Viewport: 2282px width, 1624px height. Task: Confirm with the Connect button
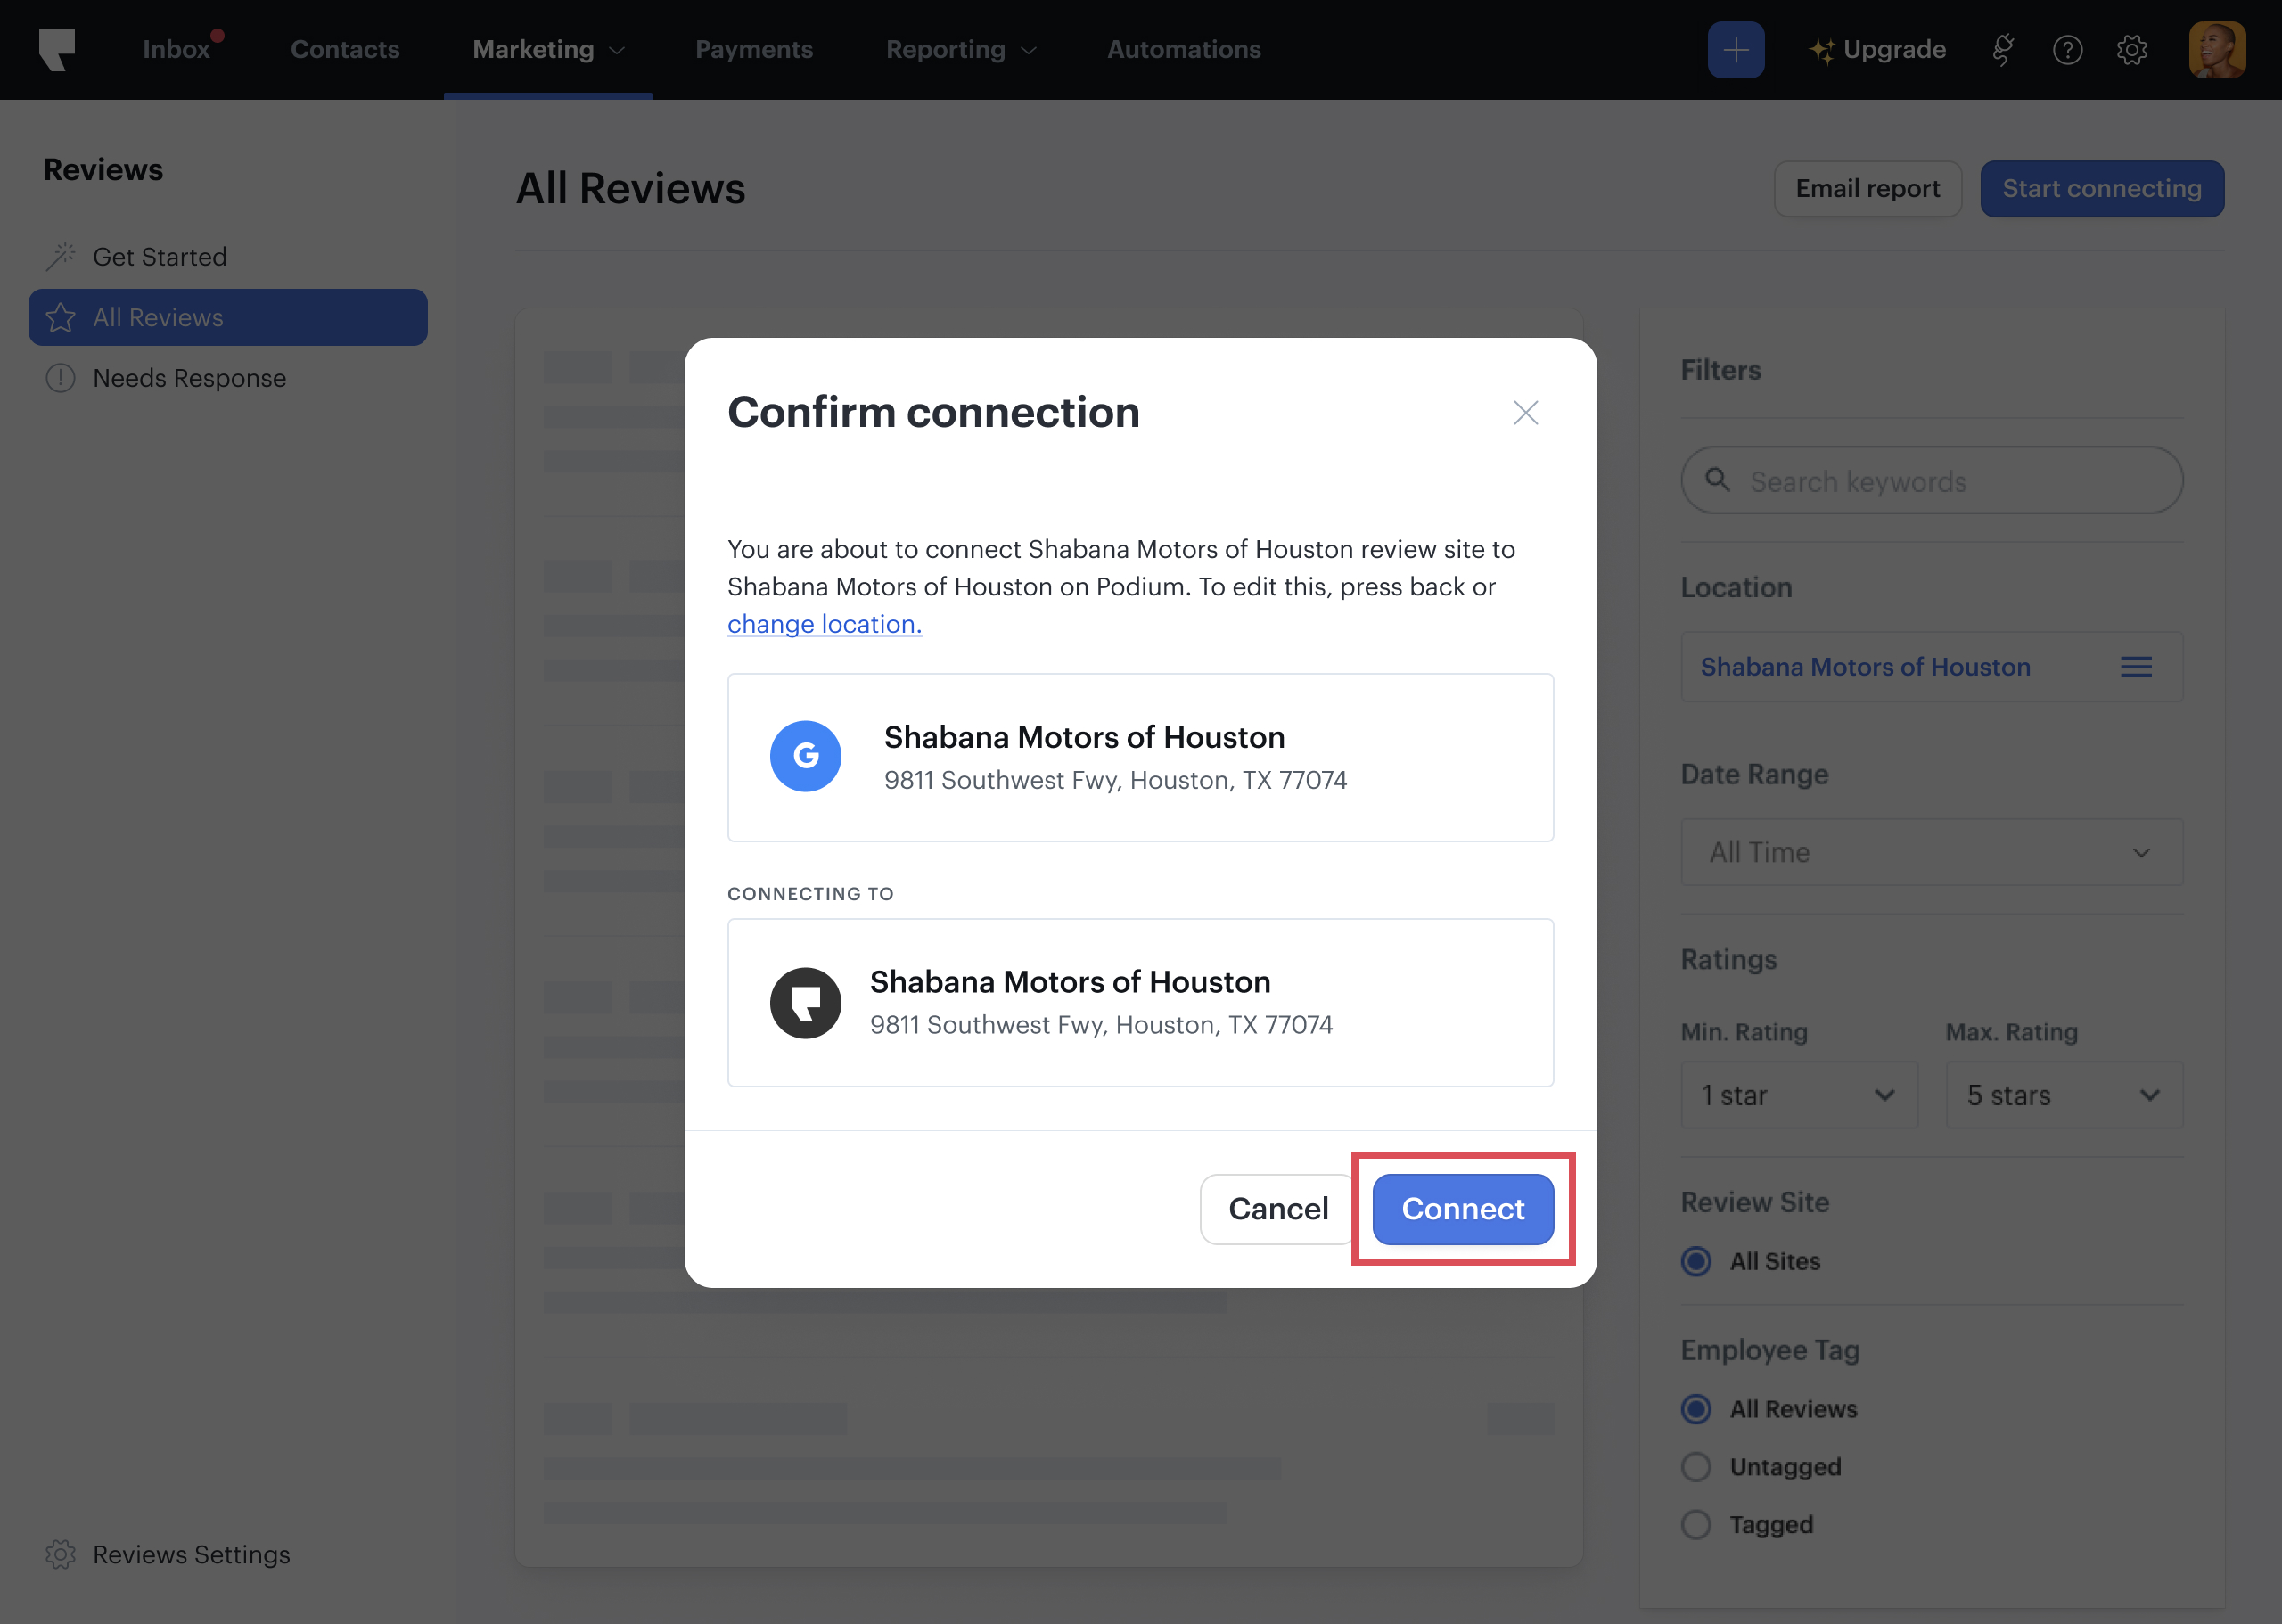coord(1462,1209)
